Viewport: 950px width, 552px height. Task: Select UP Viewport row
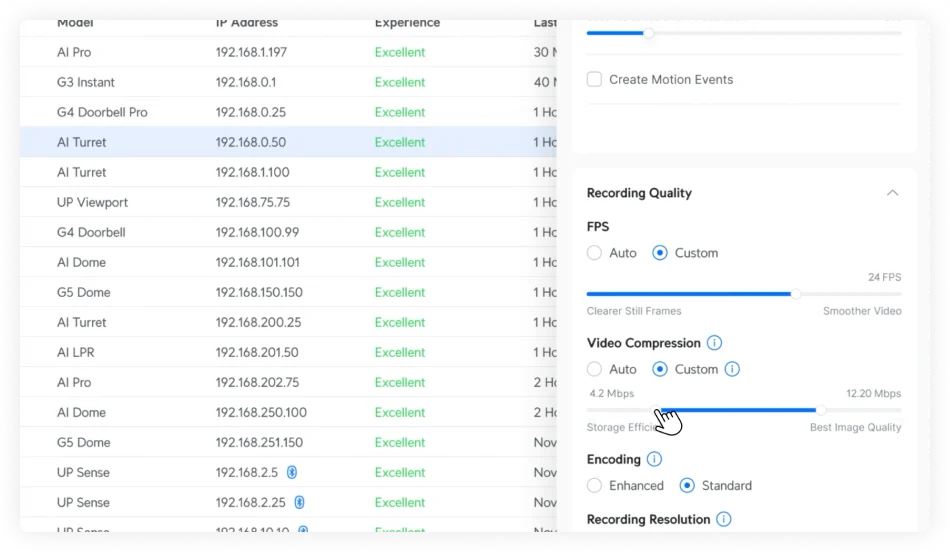pyautogui.click(x=288, y=202)
